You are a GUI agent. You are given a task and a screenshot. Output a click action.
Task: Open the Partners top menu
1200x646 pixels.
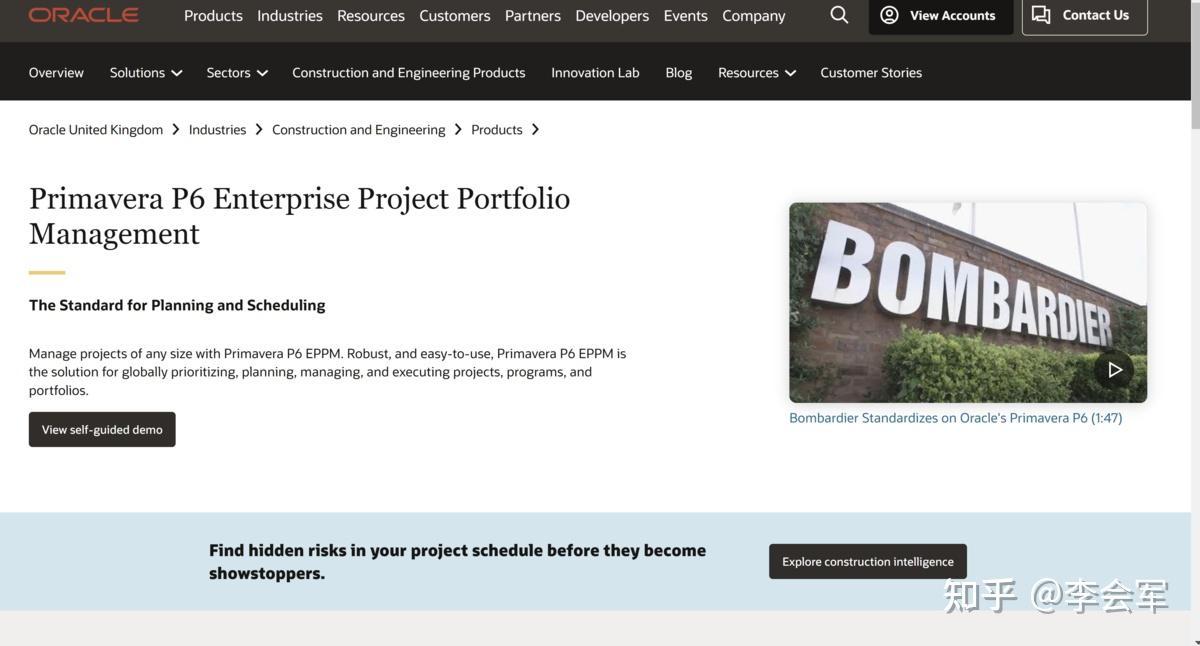(533, 16)
